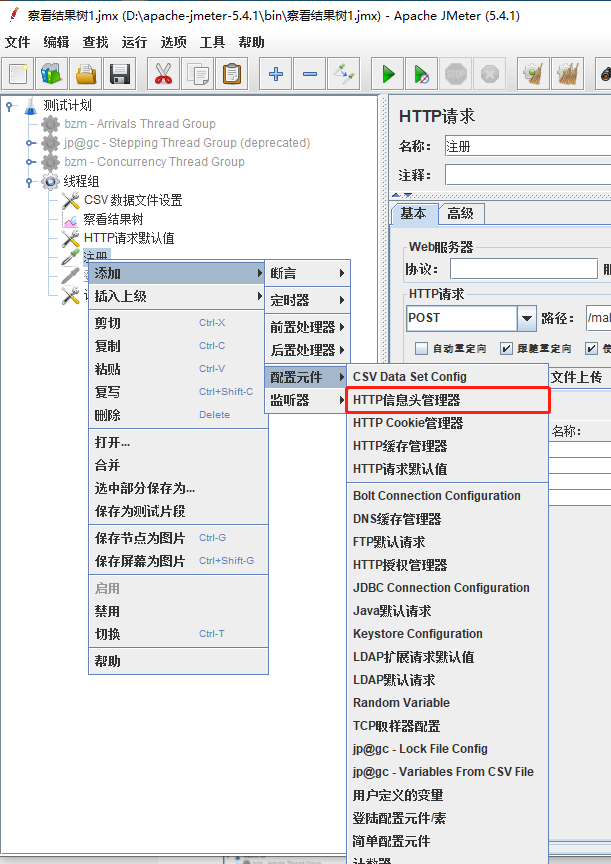Open the 选项 menu

[x=174, y=42]
